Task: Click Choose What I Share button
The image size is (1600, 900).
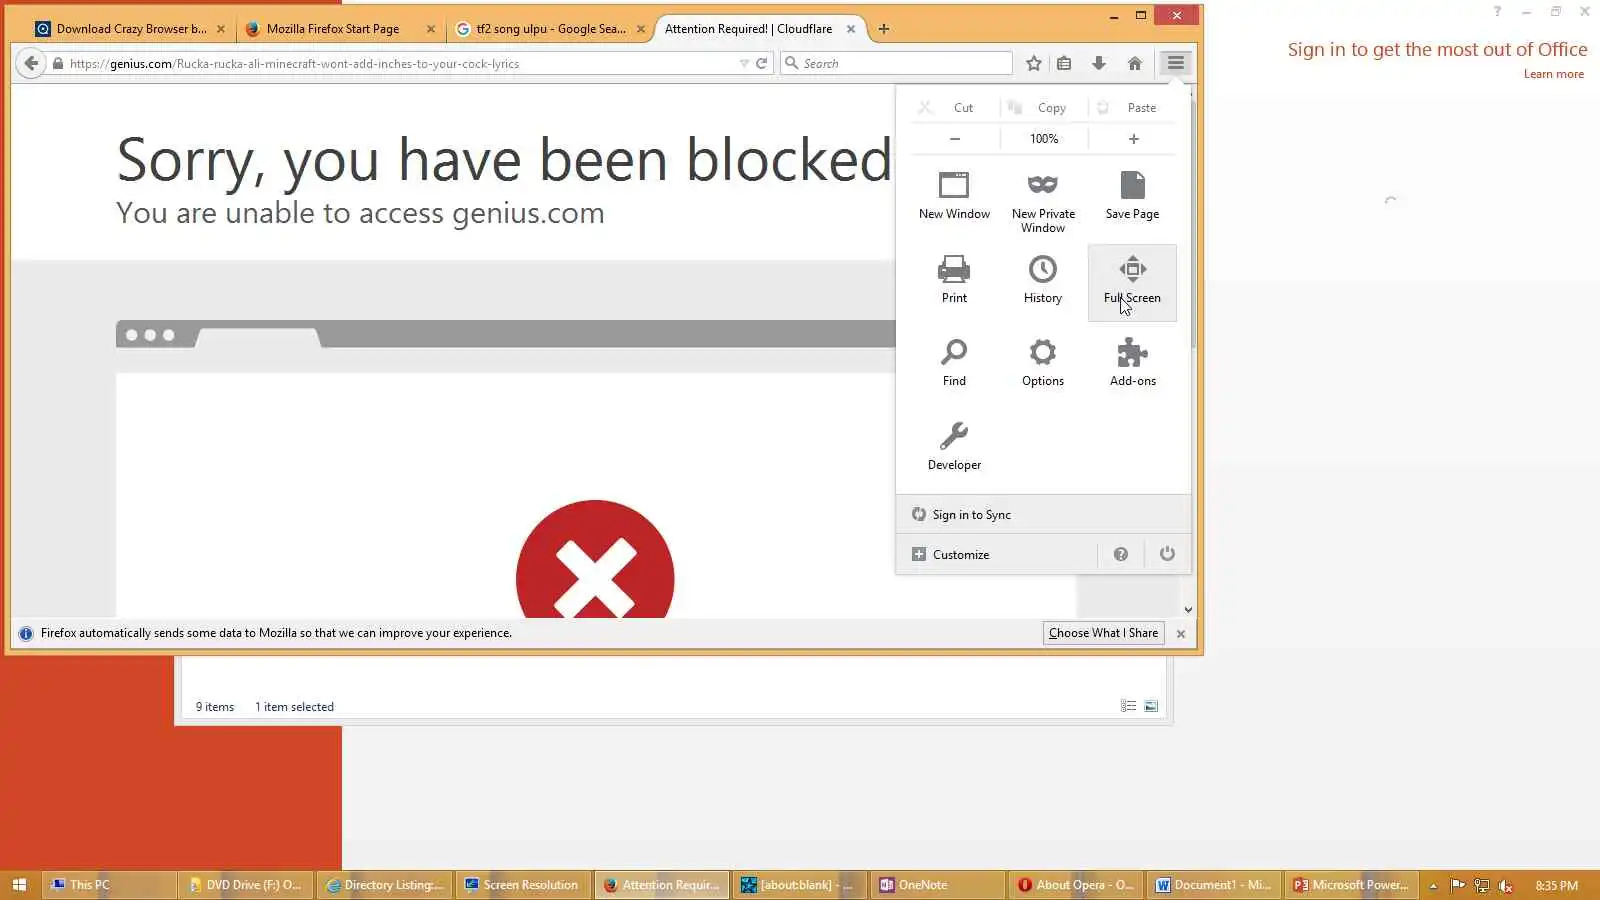Action: point(1103,633)
